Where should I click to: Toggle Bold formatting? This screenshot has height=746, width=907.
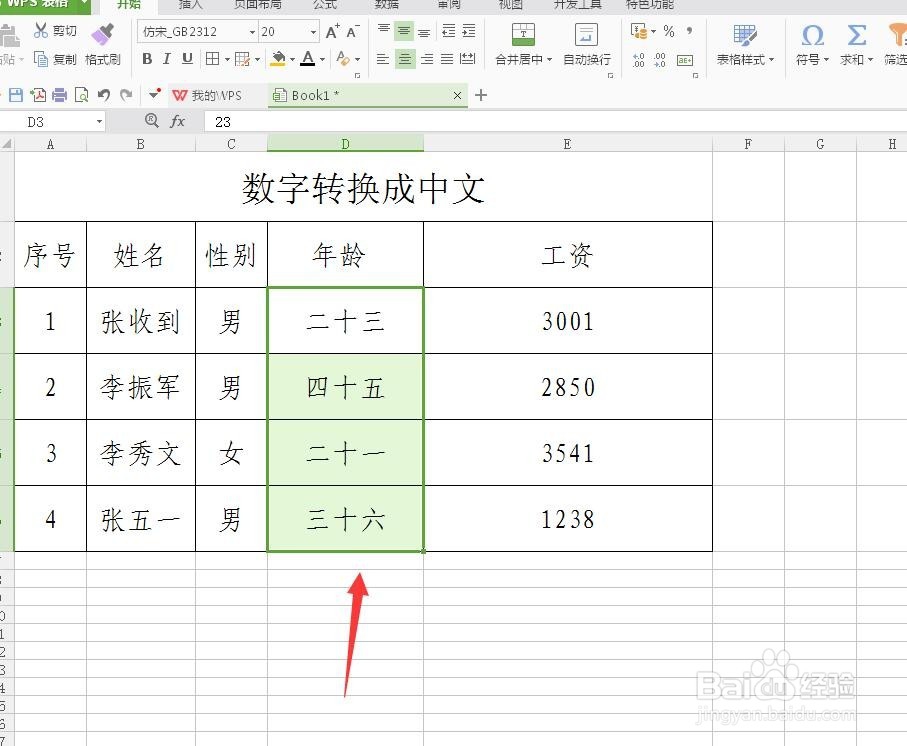(146, 60)
